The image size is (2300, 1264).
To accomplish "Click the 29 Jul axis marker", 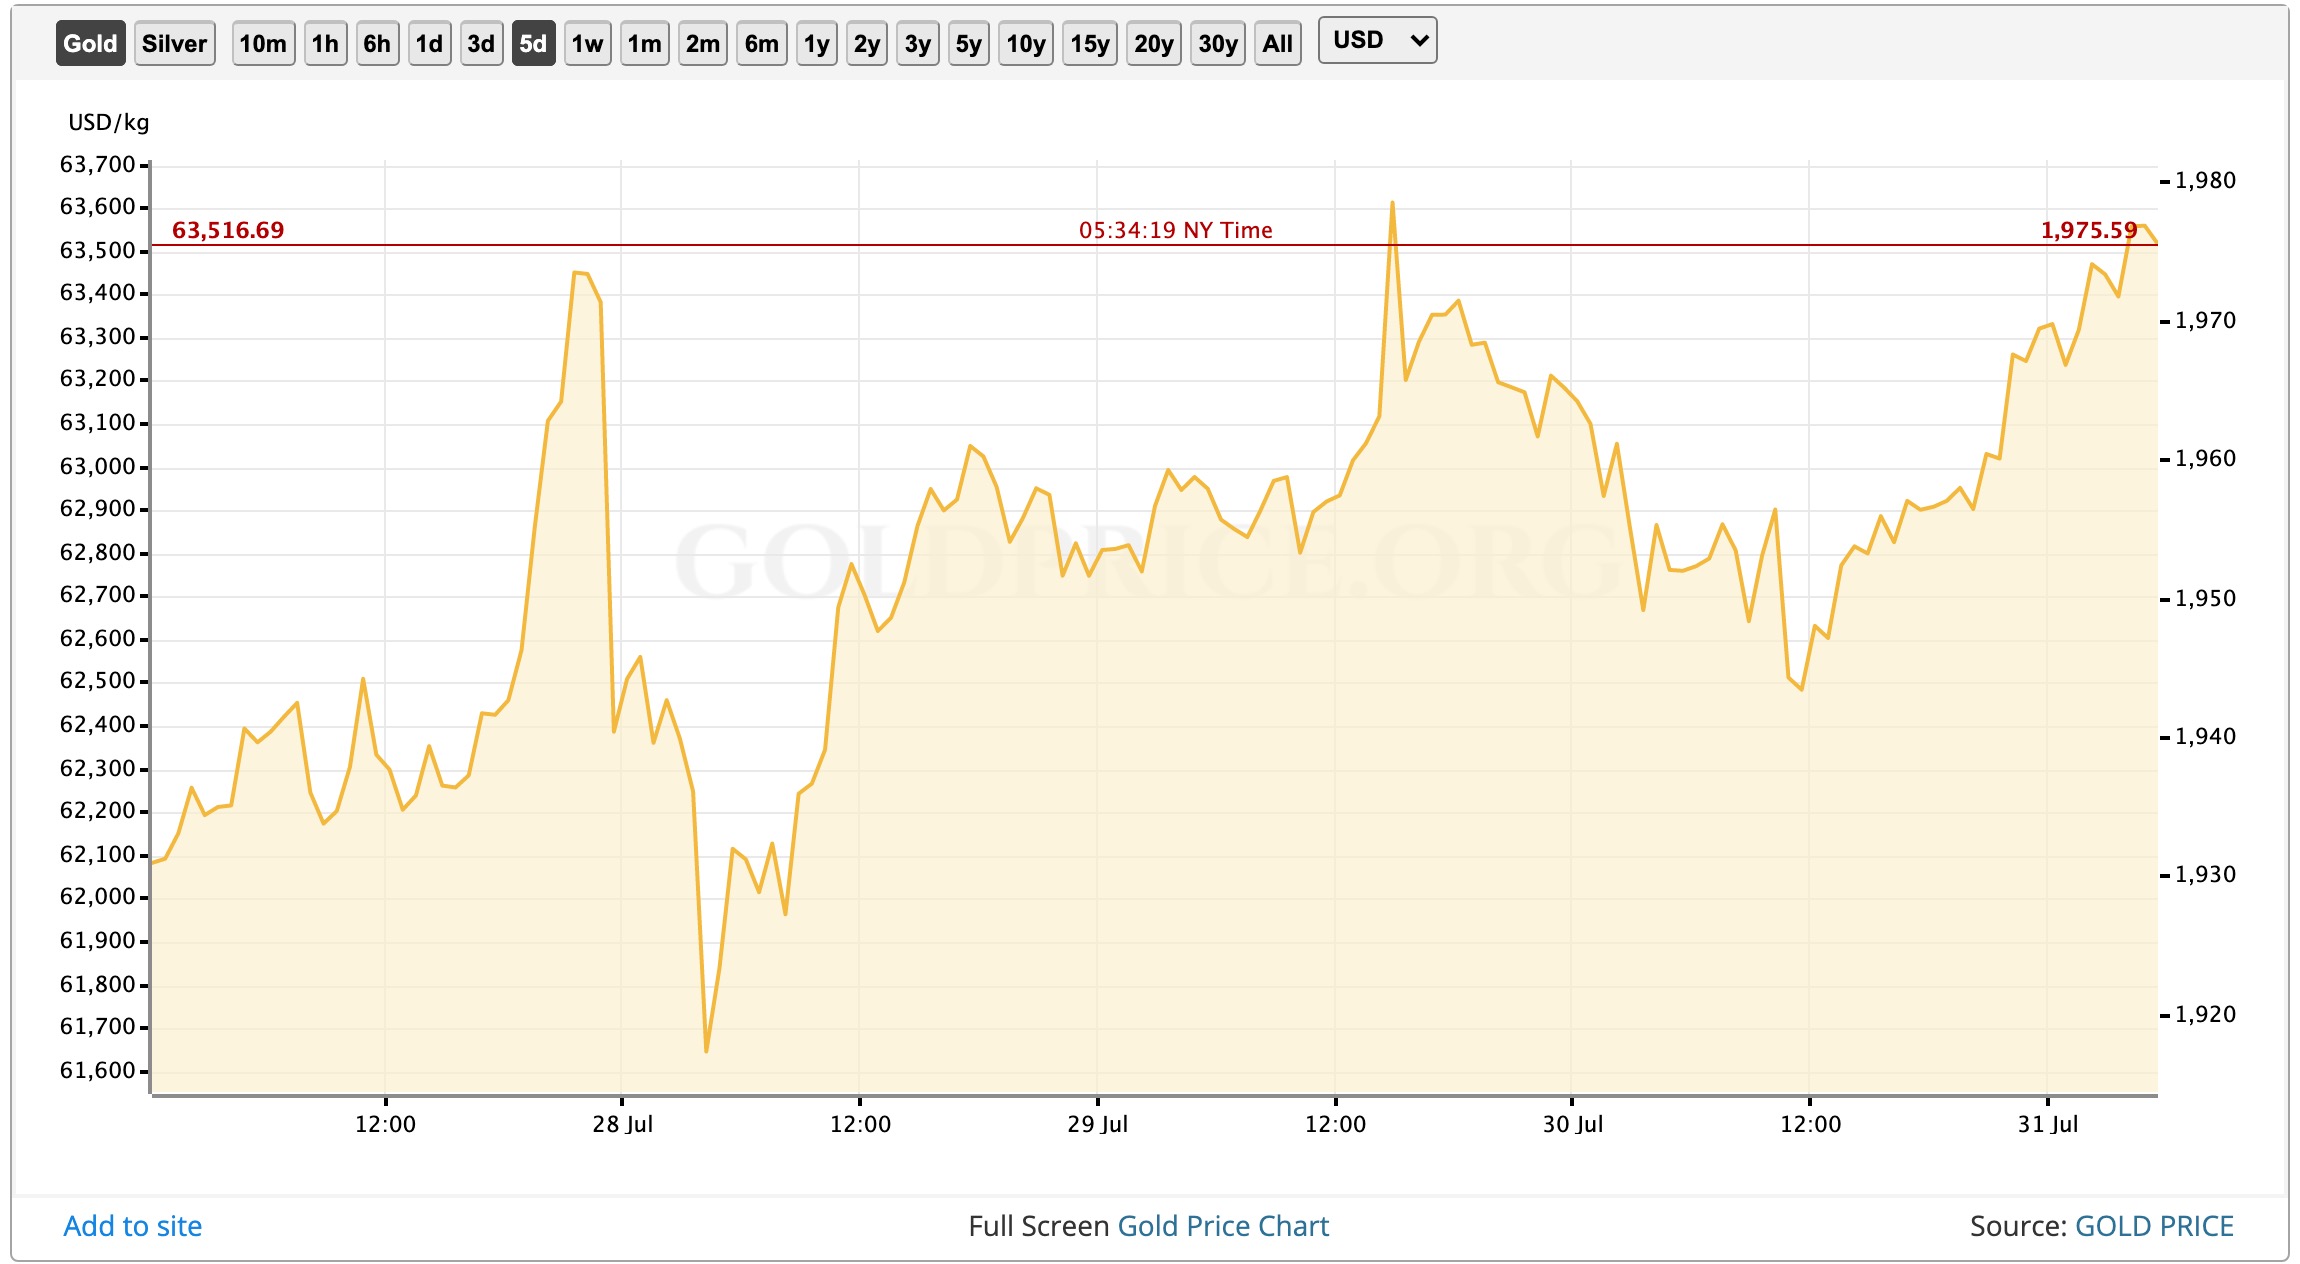I will tap(1097, 1124).
